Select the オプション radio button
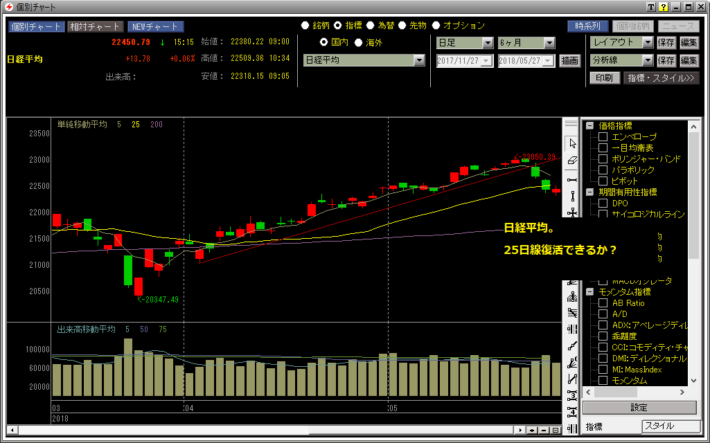Image resolution: width=710 pixels, height=443 pixels. point(436,26)
